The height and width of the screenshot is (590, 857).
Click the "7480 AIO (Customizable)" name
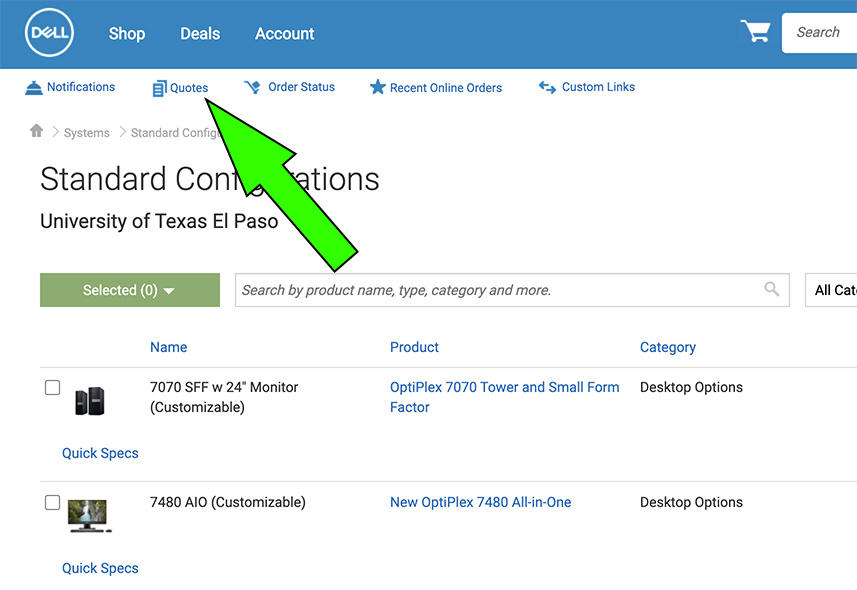point(228,502)
